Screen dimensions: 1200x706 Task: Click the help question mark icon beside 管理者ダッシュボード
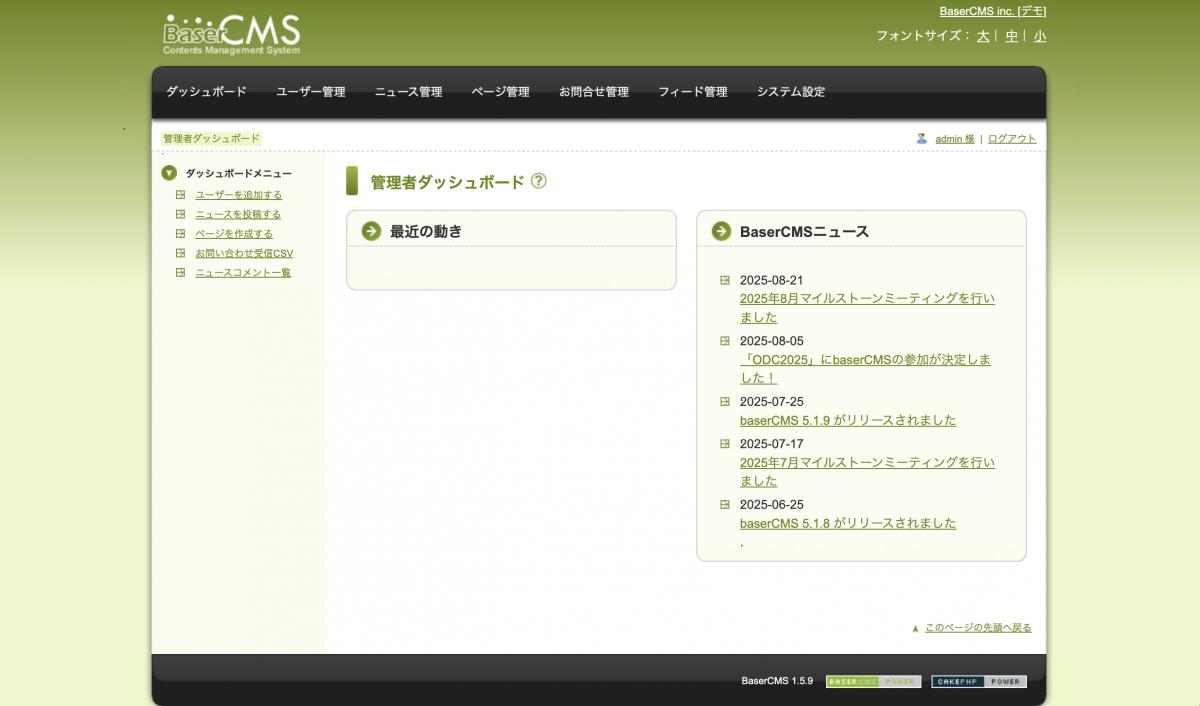coord(539,181)
